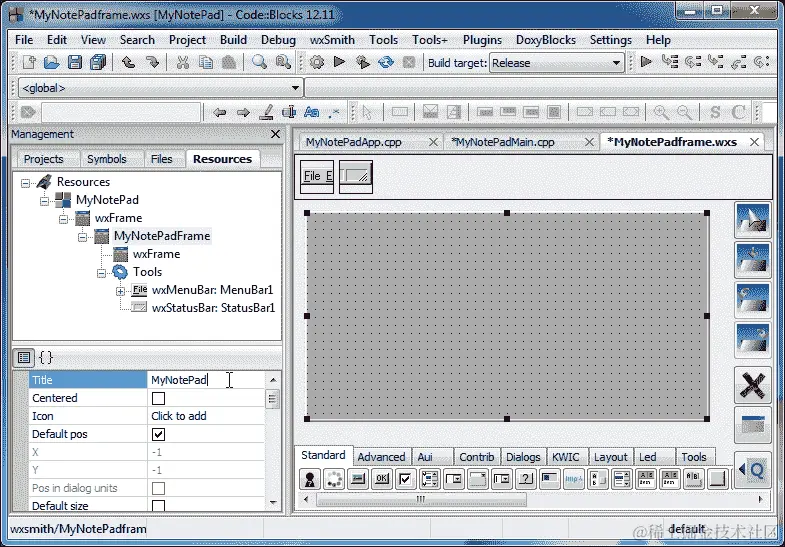Uncheck the Default pos checkbox
Image resolution: width=785 pixels, height=547 pixels.
tap(158, 434)
